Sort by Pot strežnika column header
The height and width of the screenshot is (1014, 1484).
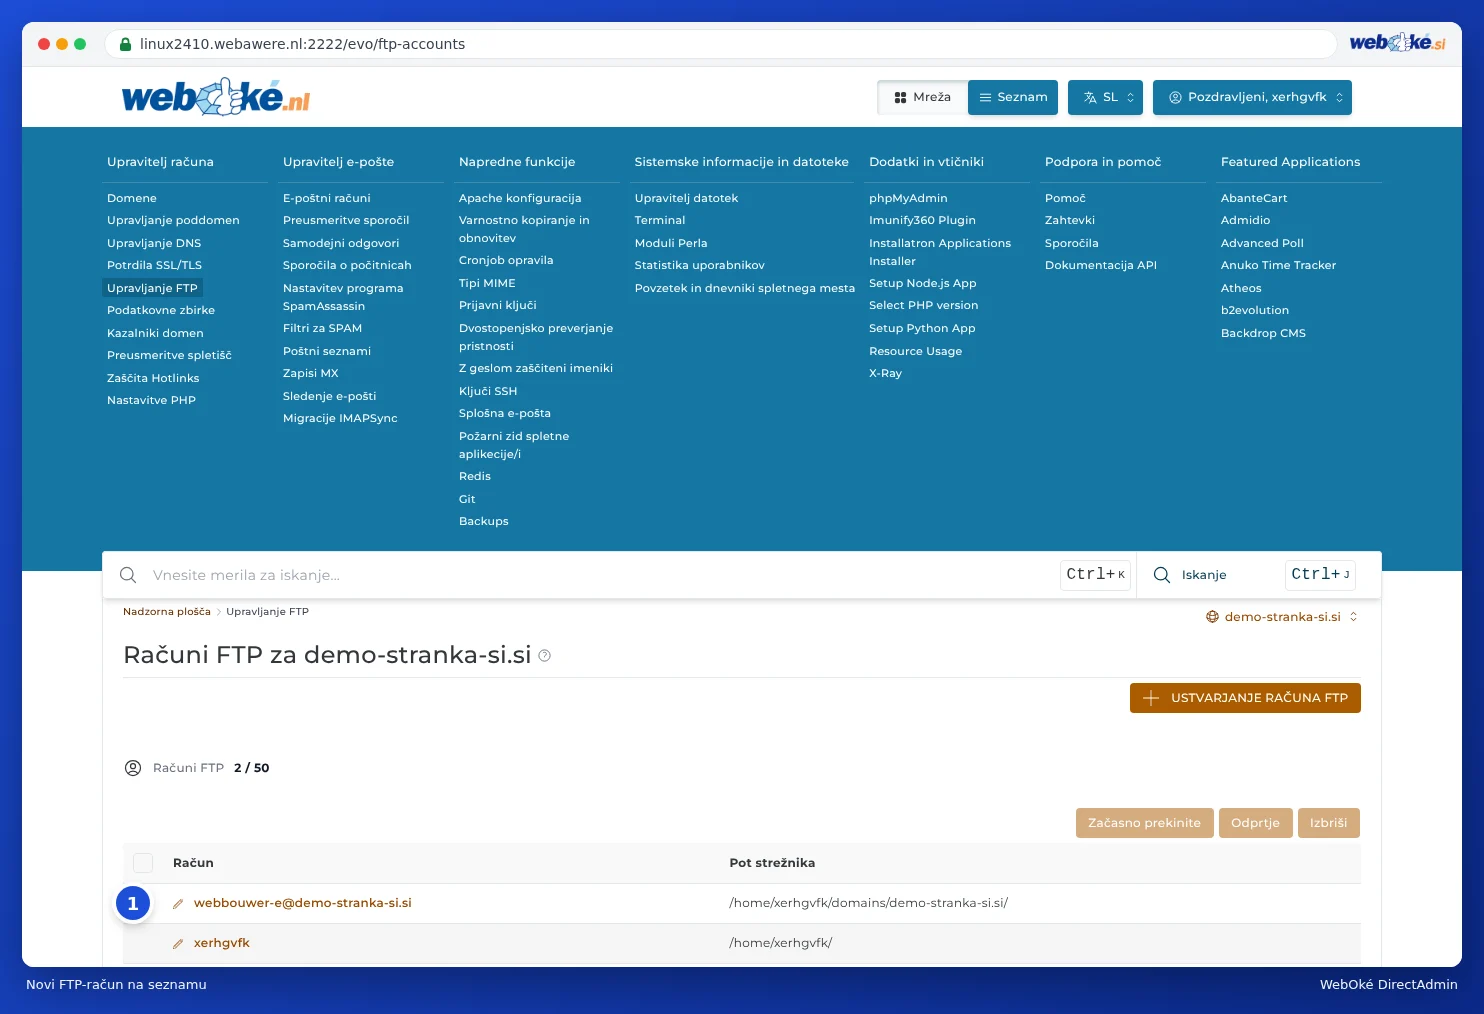pyautogui.click(x=772, y=863)
